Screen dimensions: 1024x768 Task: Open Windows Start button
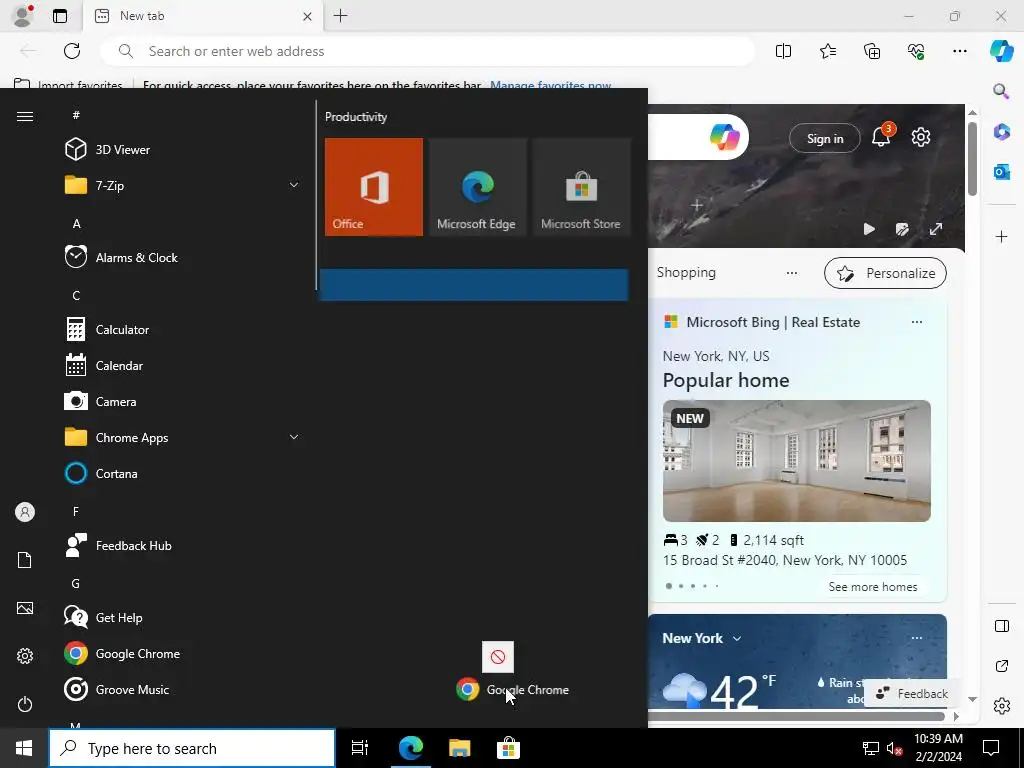pyautogui.click(x=24, y=748)
